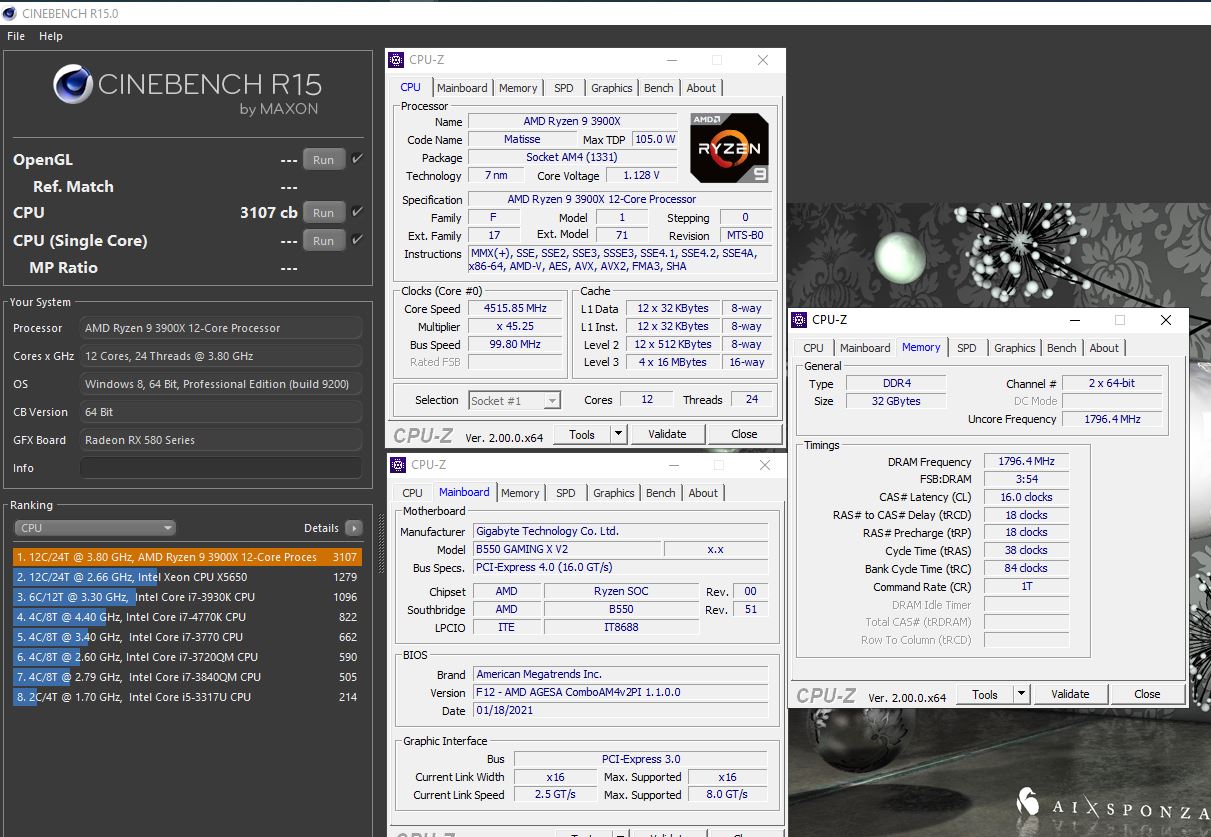
Task: Minimize the Memory CPU-Z window
Action: 1073,320
